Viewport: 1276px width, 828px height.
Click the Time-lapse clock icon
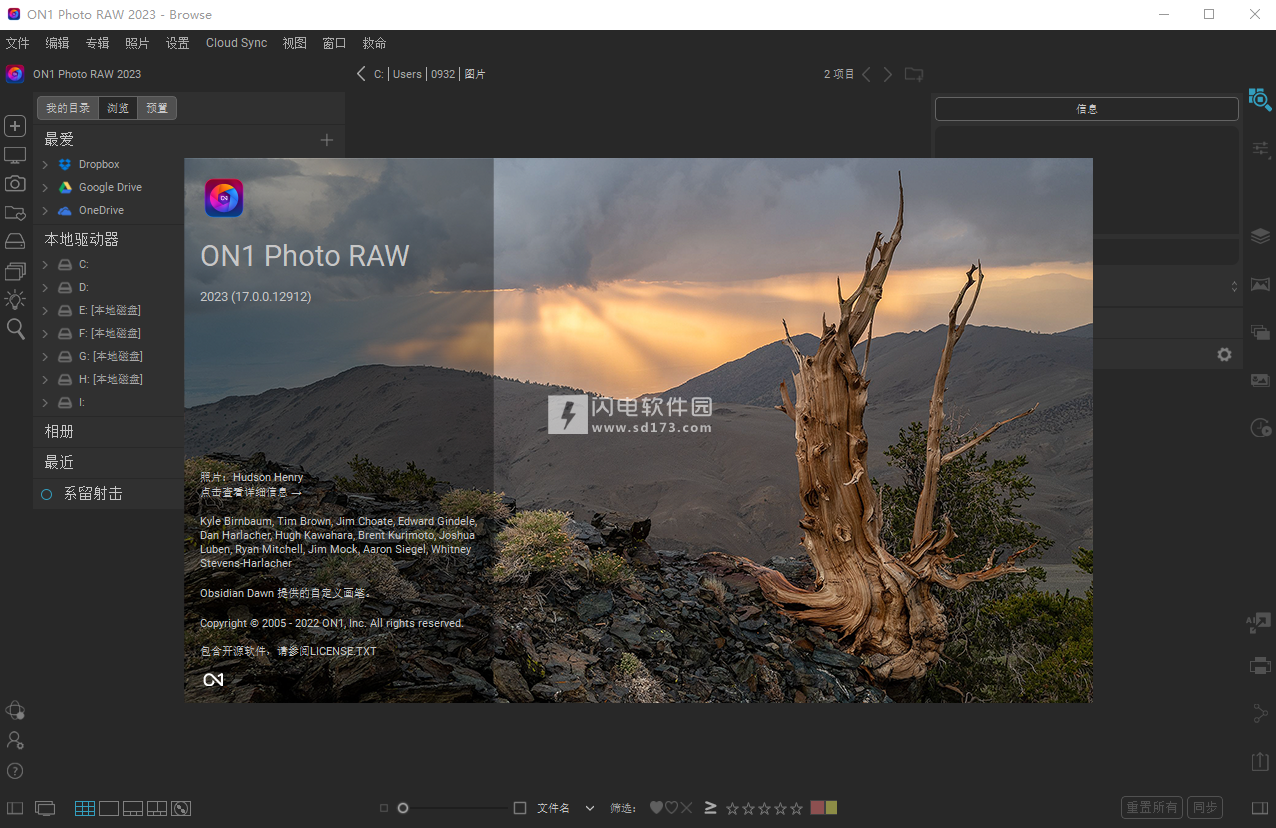pyautogui.click(x=1260, y=428)
